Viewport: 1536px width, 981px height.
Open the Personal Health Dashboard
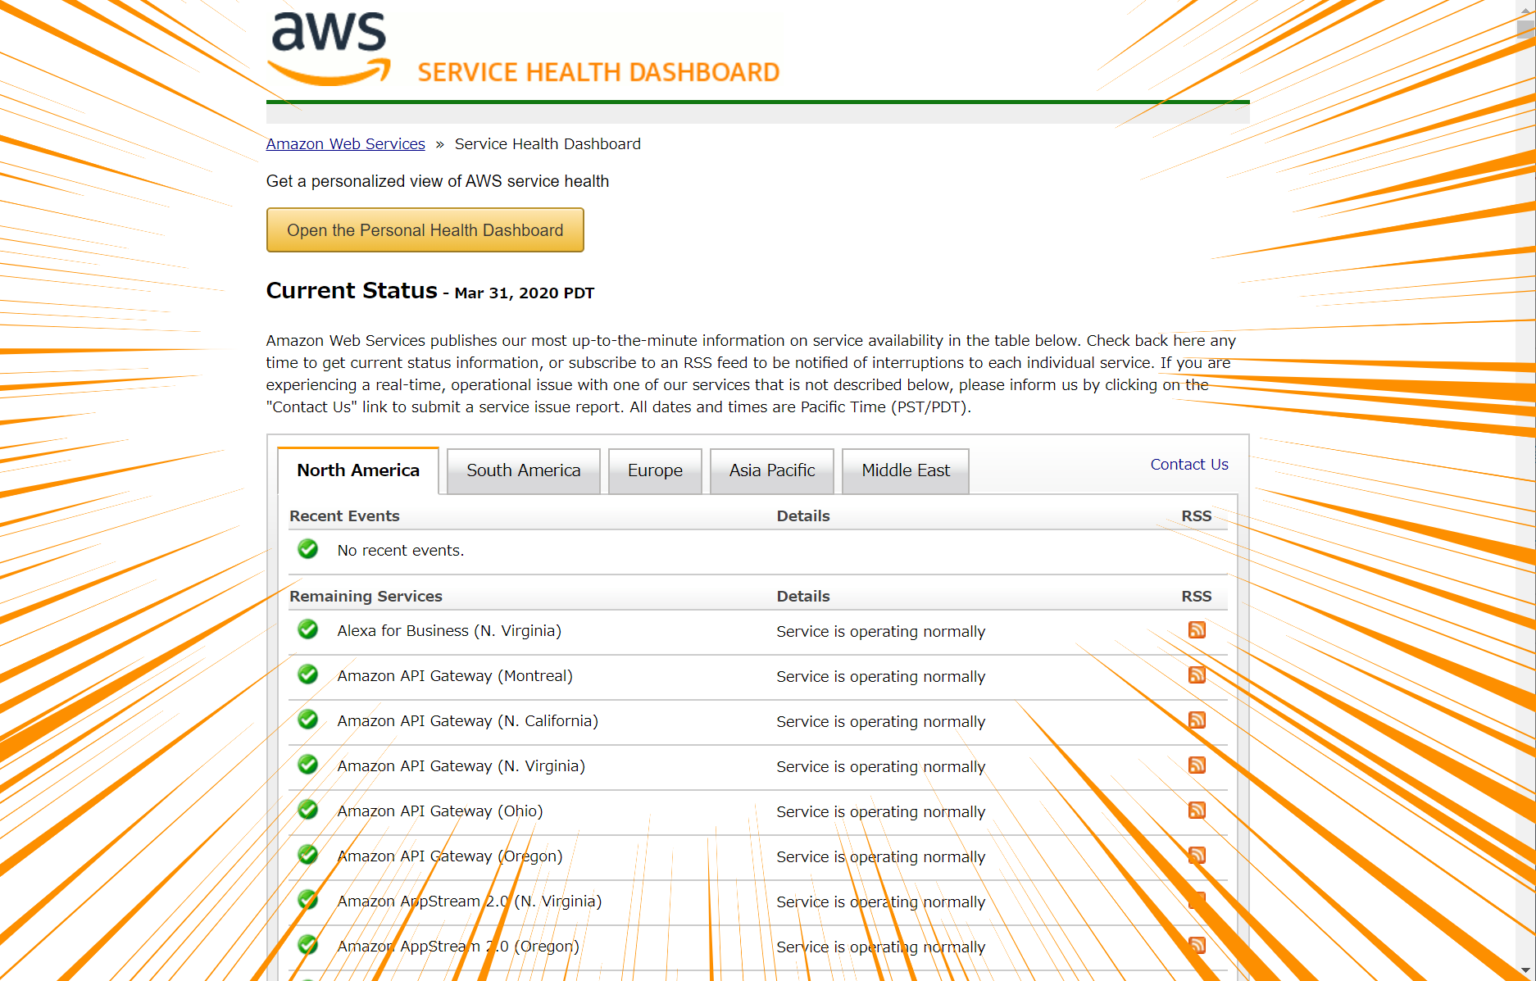[425, 230]
